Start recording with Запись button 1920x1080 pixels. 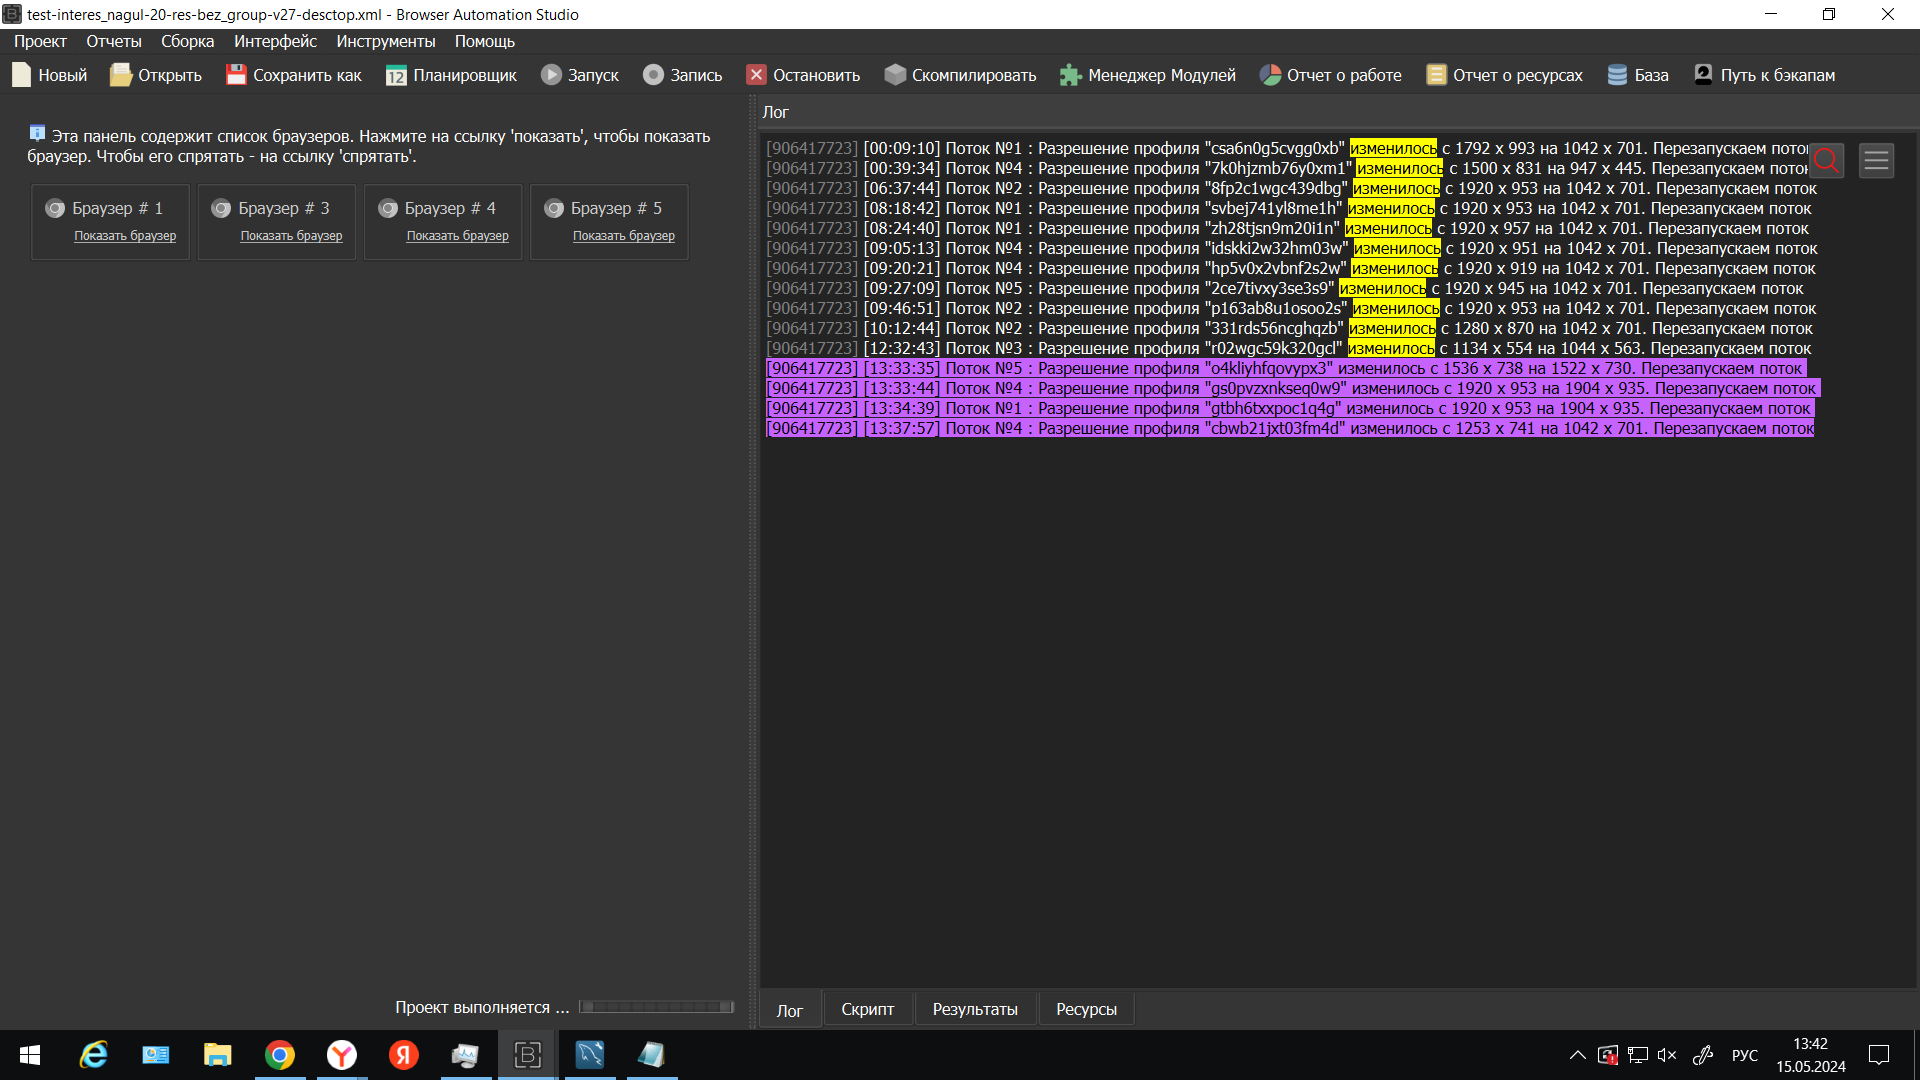click(x=653, y=75)
